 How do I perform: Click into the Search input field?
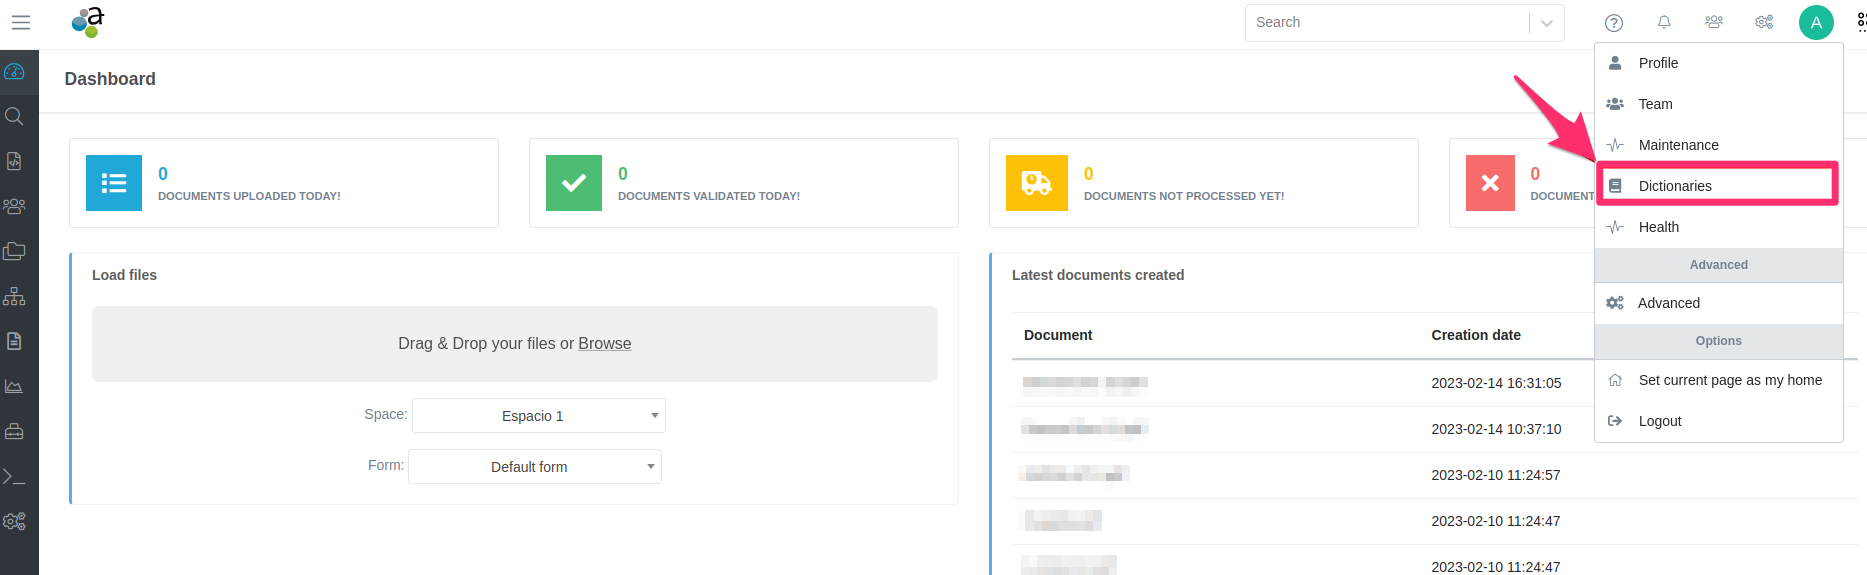coord(1385,23)
